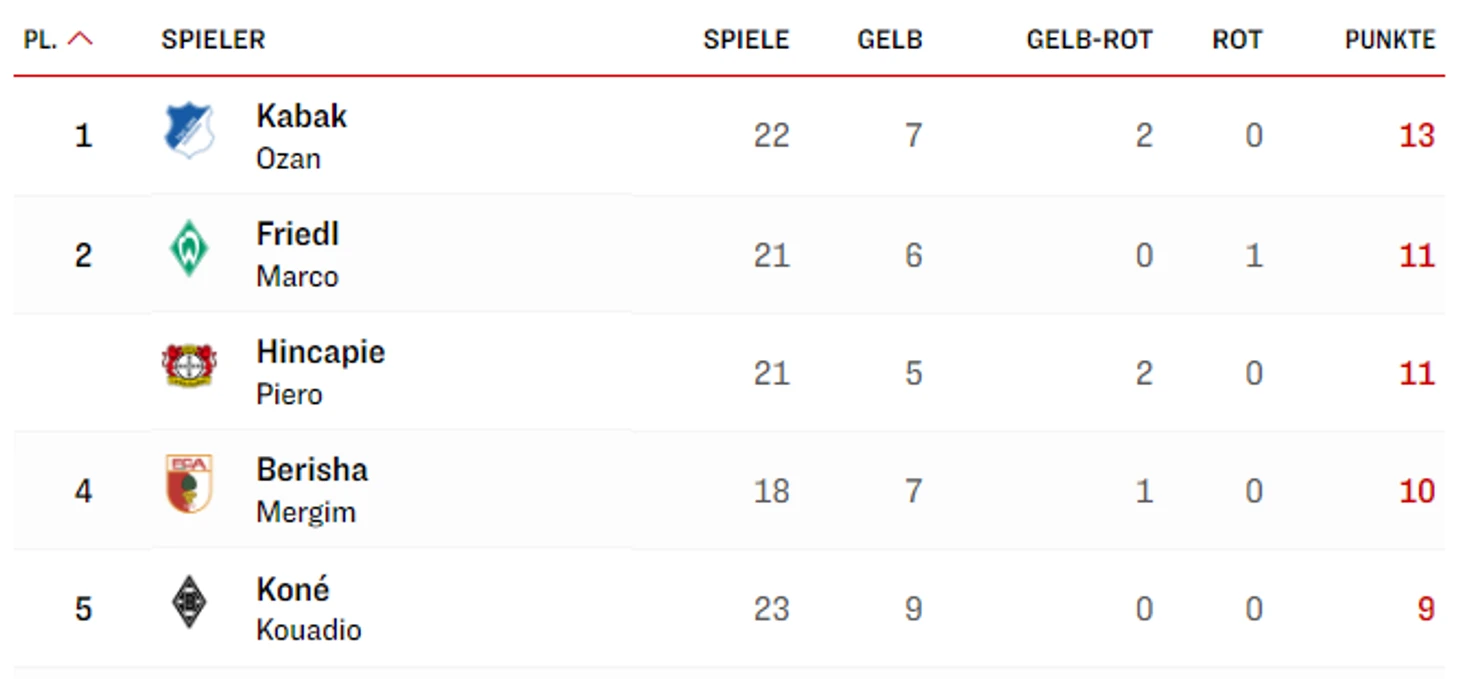Sort table by SPIELE column
1460x679 pixels.
(746, 40)
